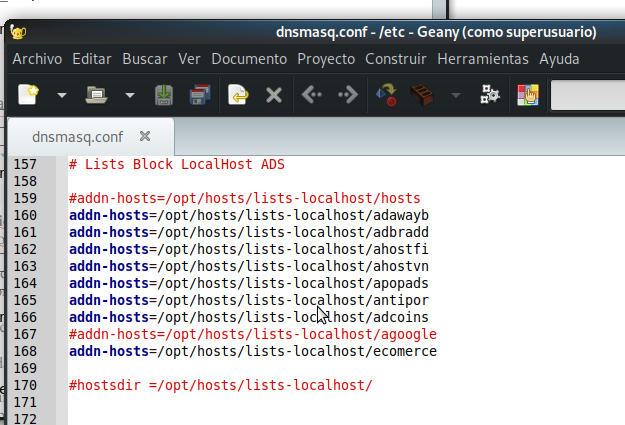Place cursor on '# Lists Block LocalHost ADS' comment

tap(177, 164)
